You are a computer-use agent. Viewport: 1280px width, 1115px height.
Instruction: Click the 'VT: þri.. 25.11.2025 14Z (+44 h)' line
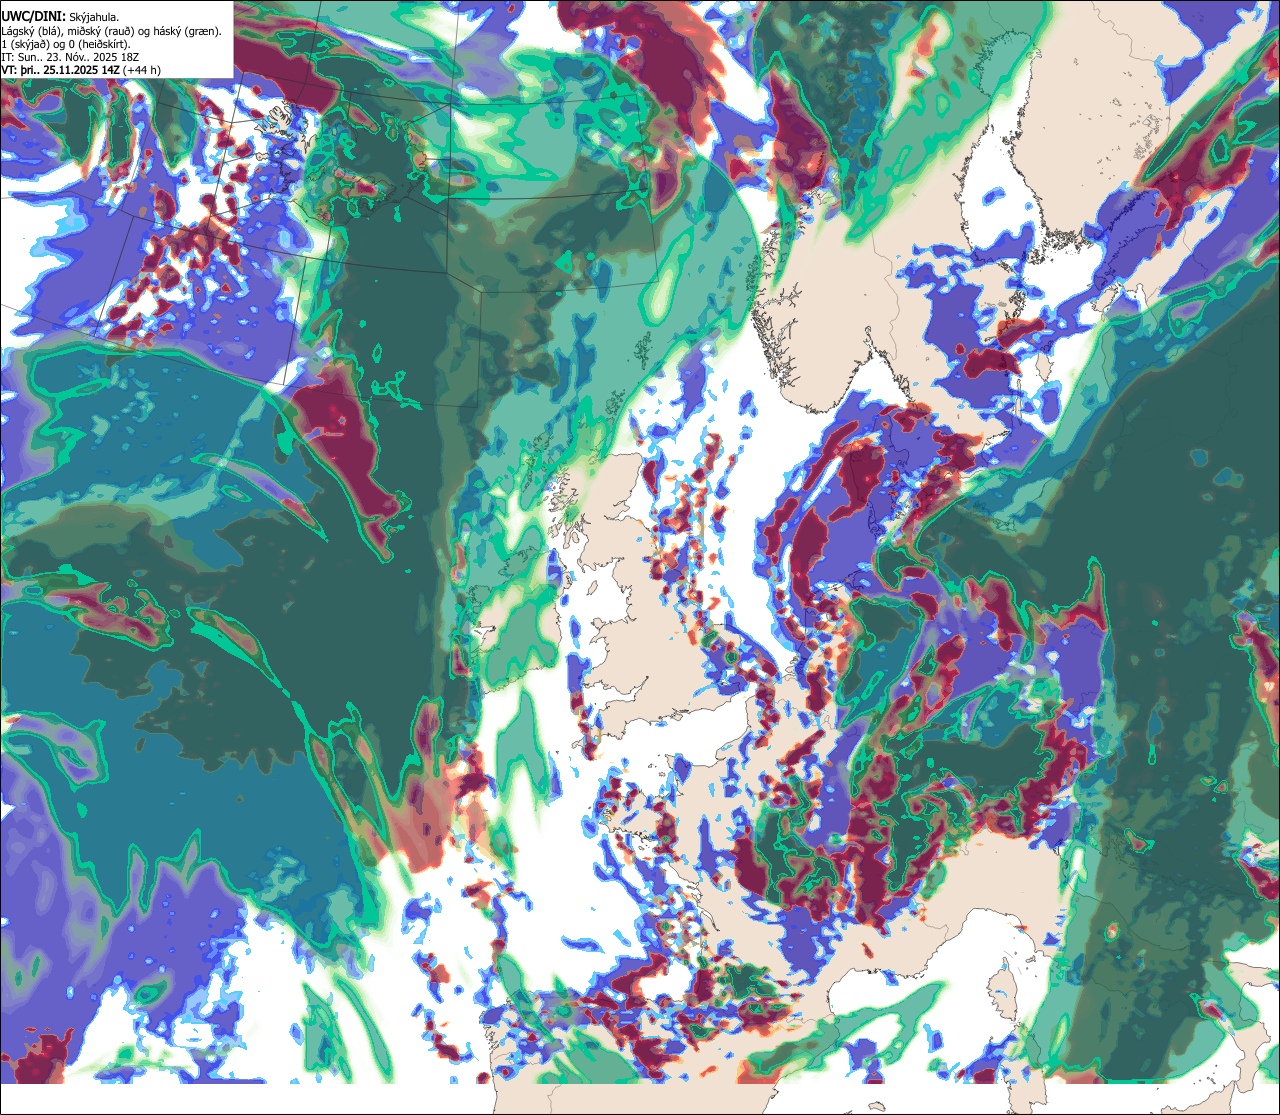(x=81, y=70)
